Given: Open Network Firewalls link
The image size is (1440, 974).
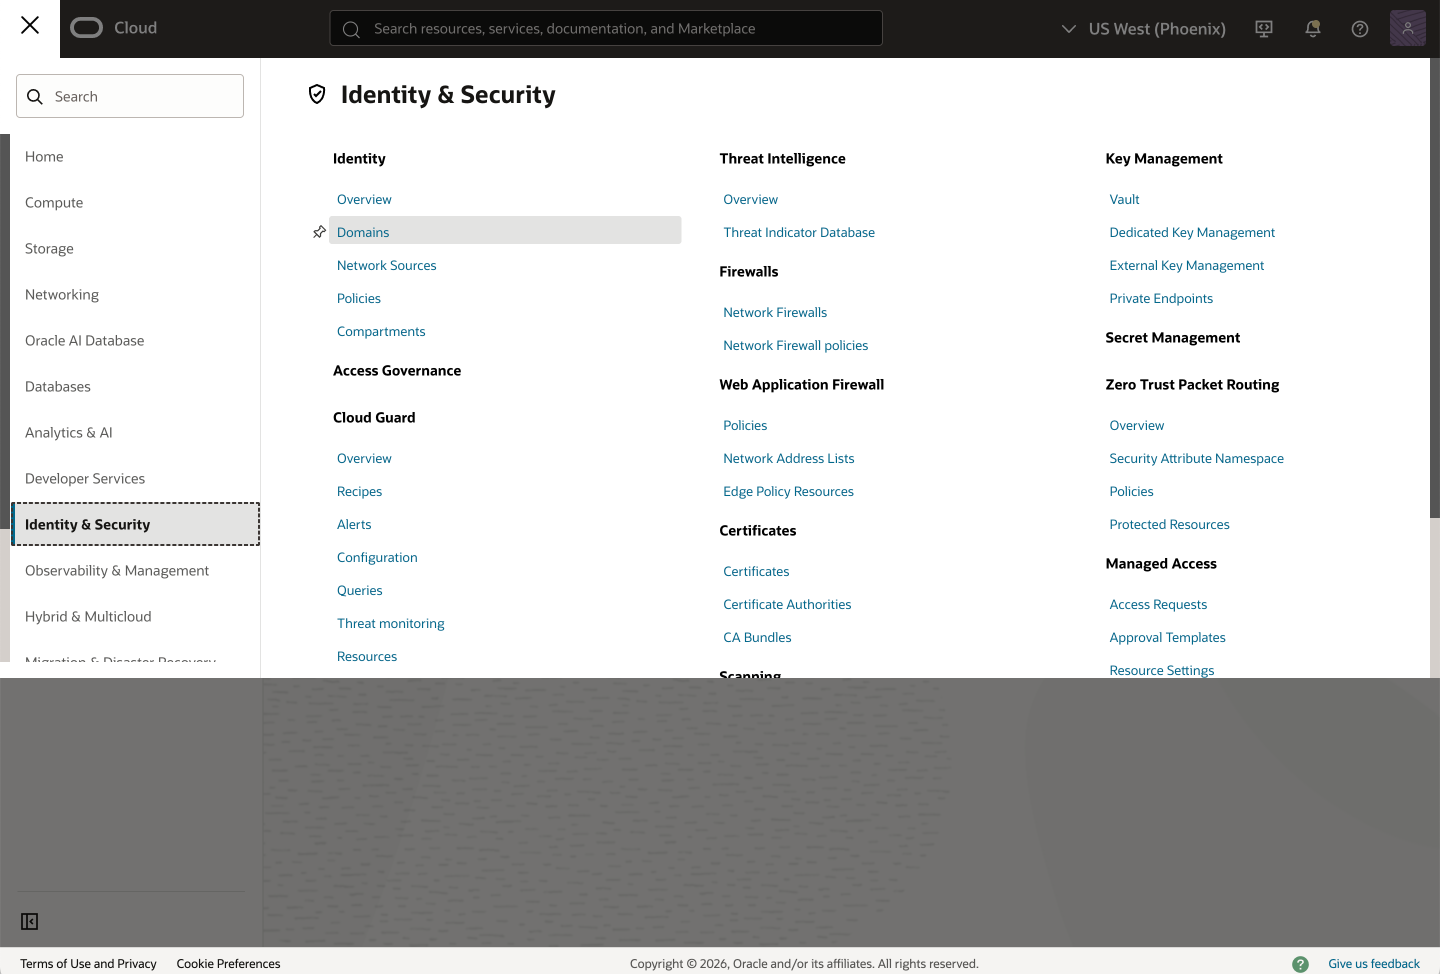Looking at the screenshot, I should 775,313.
